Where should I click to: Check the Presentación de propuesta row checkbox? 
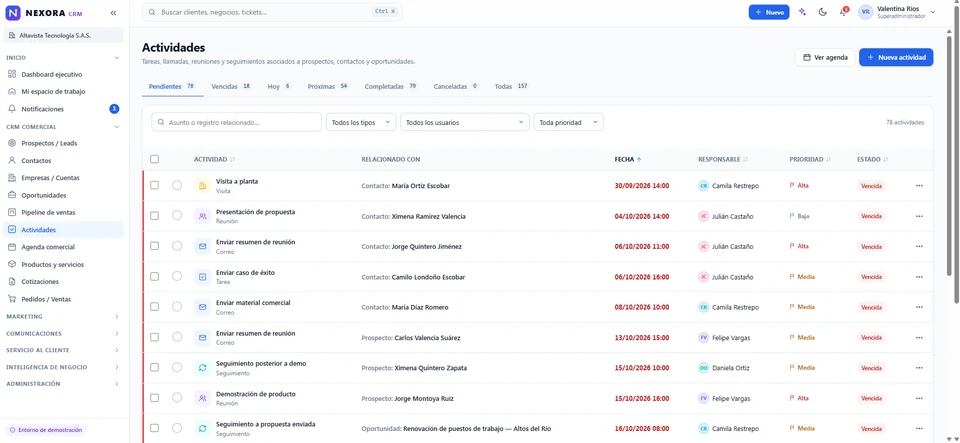pyautogui.click(x=154, y=216)
